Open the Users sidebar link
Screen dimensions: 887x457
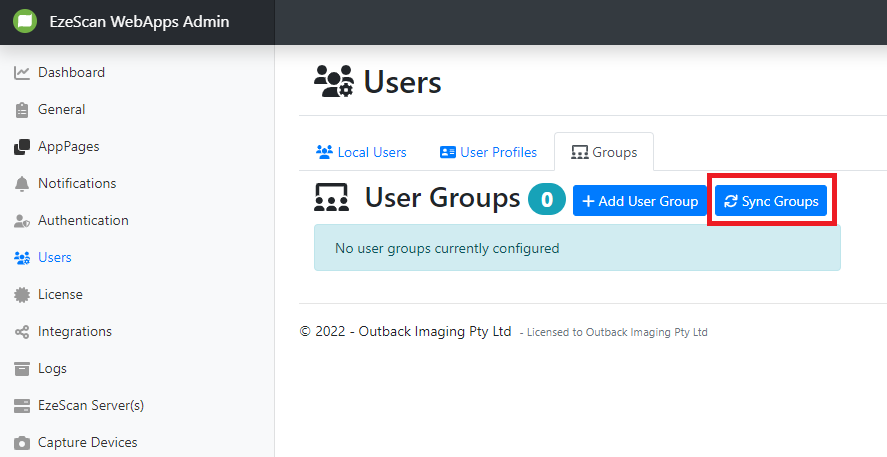[54, 258]
